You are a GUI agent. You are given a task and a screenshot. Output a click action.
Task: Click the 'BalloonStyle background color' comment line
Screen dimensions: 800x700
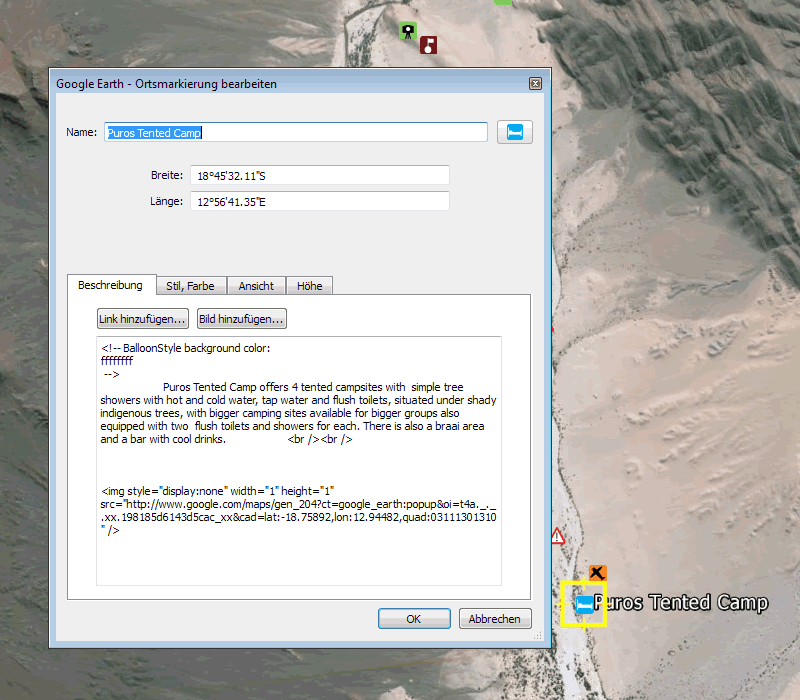[186, 348]
